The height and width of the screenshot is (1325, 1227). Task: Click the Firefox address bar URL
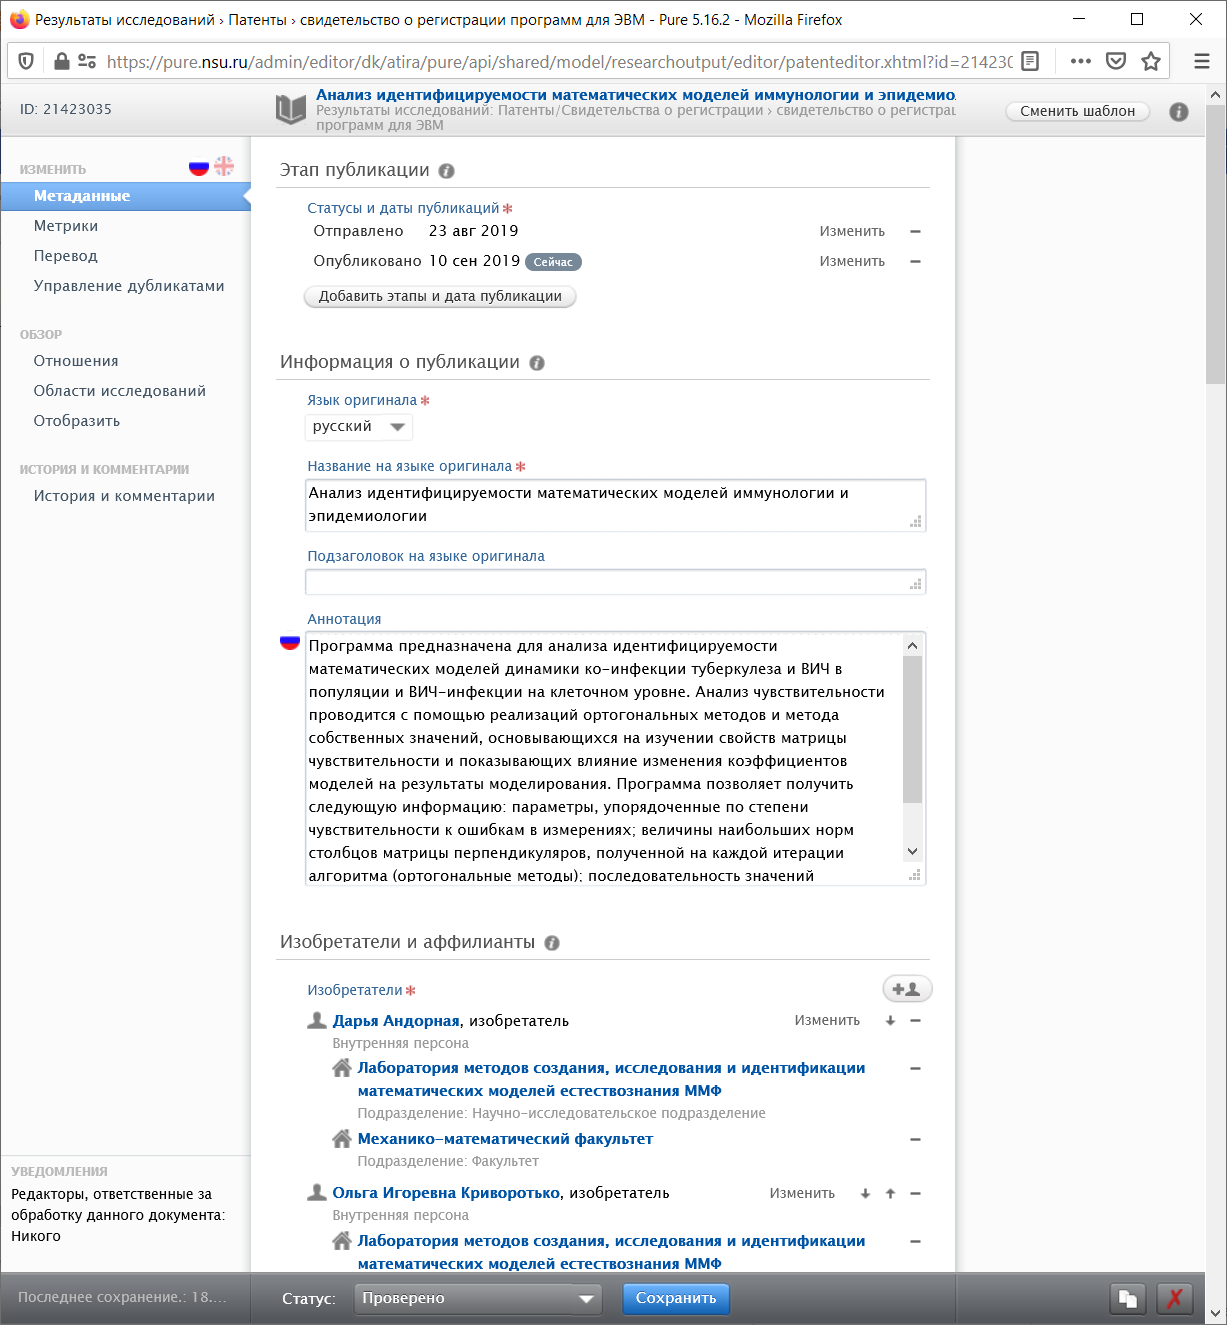point(559,61)
